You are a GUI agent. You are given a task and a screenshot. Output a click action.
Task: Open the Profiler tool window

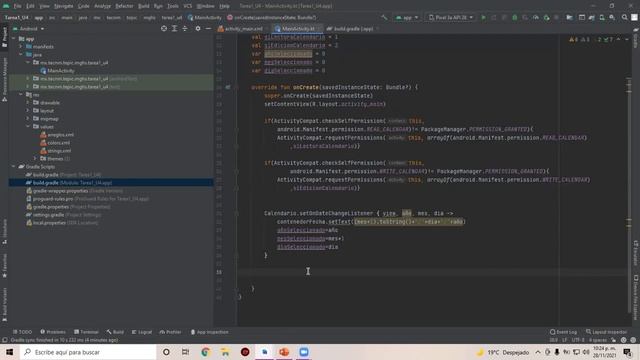point(171,332)
